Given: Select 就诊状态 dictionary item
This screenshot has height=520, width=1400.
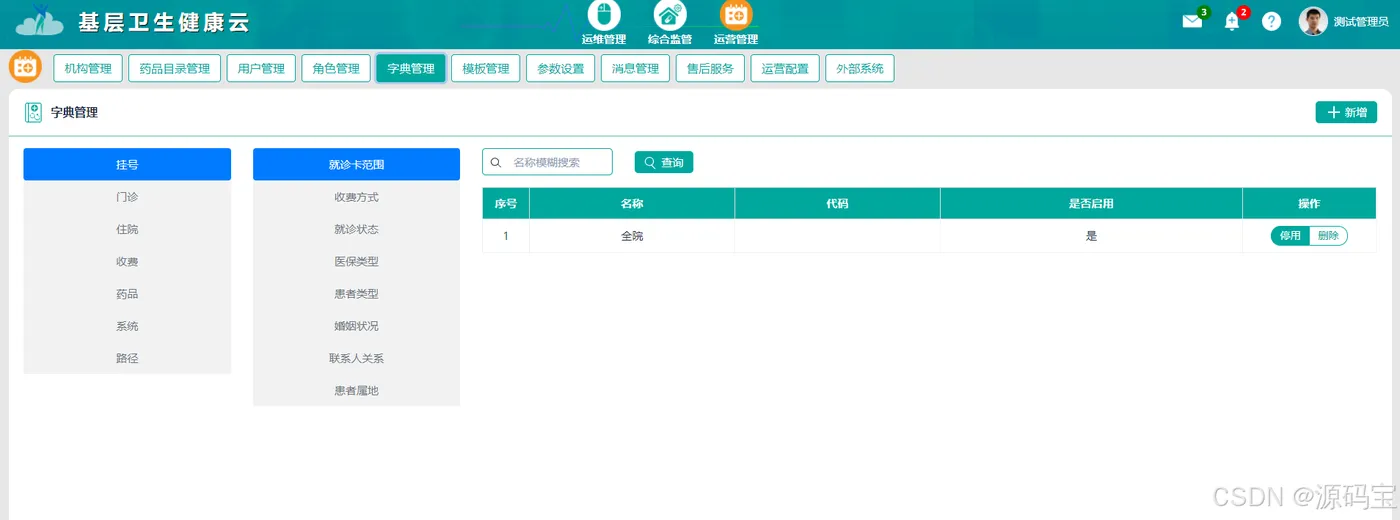Looking at the screenshot, I should [356, 229].
